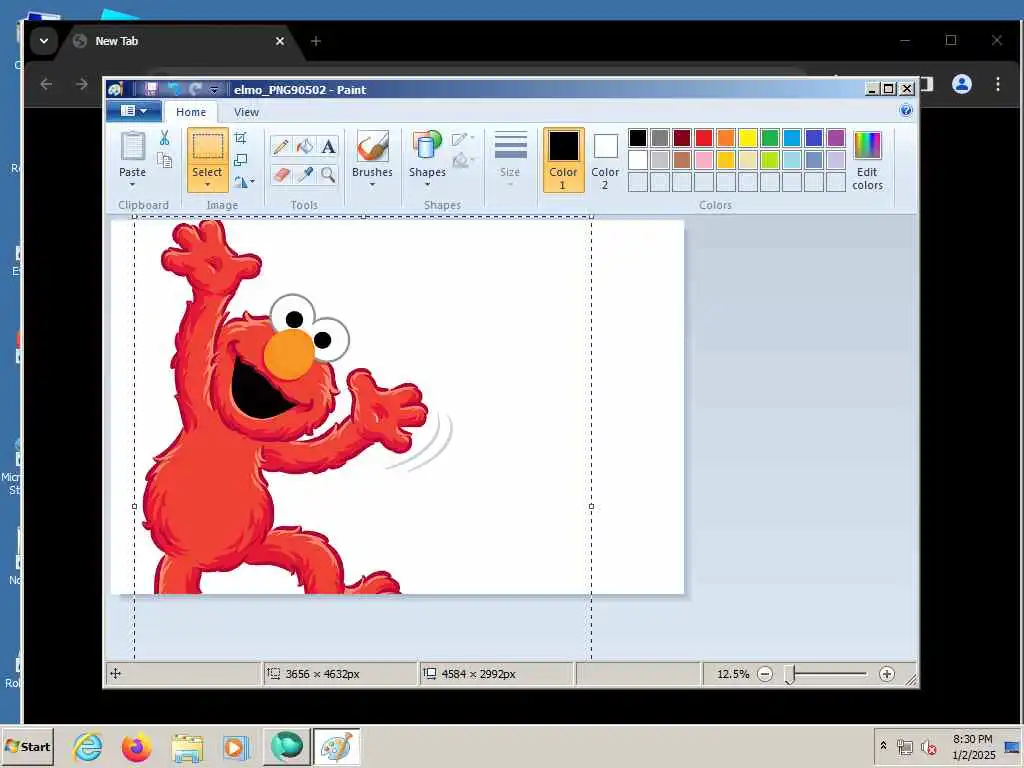Click the muted volume tray icon

[x=928, y=747]
